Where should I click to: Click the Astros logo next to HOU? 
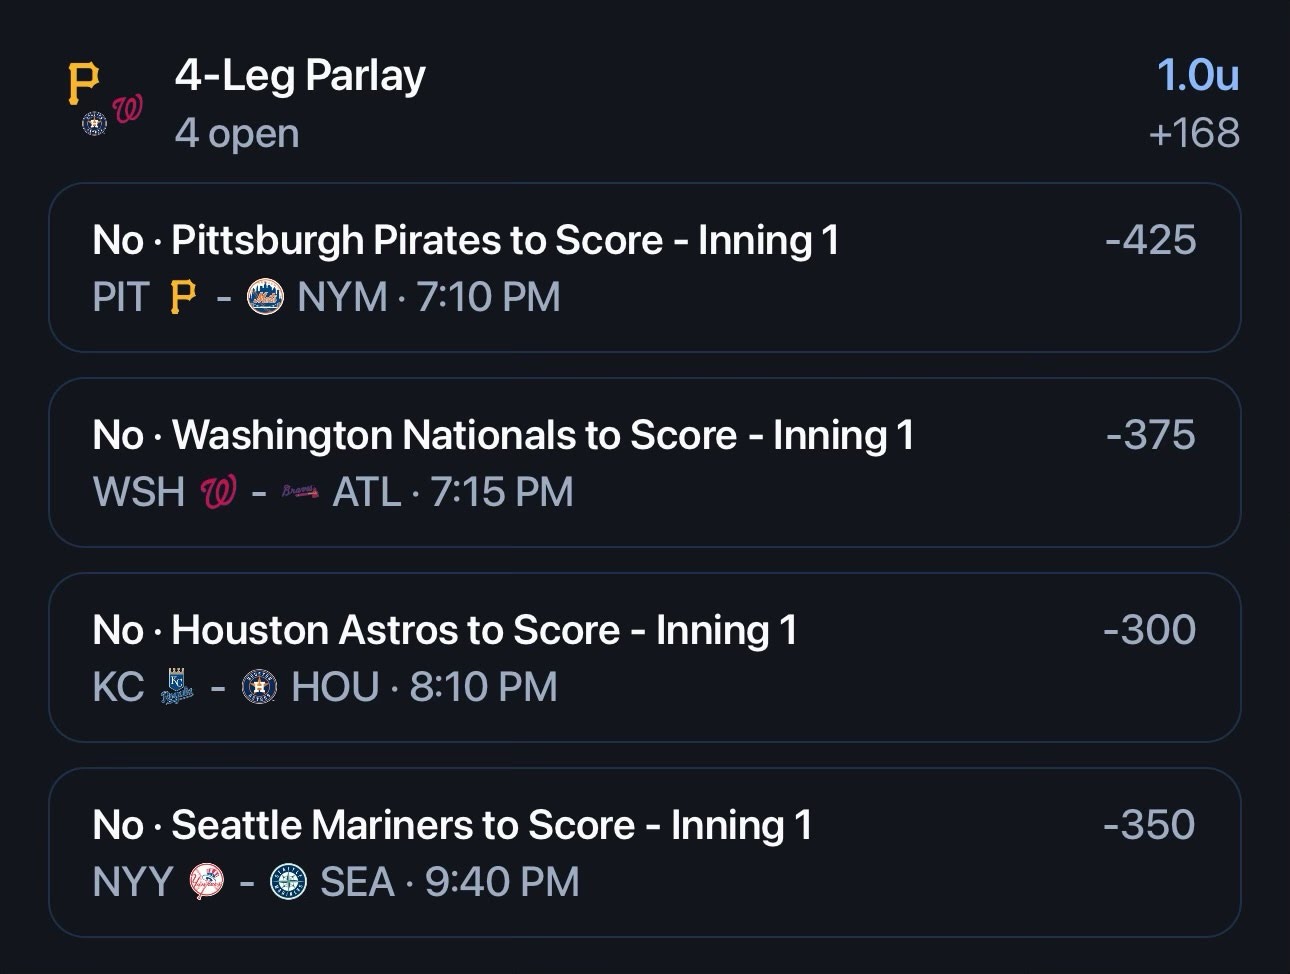click(x=259, y=687)
